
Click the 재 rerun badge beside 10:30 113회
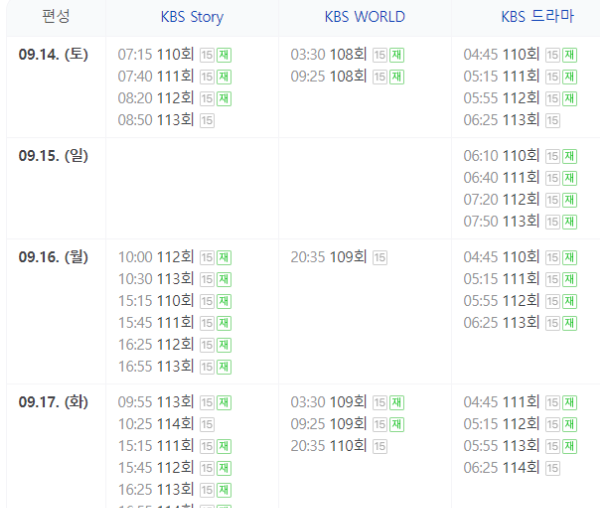click(224, 279)
